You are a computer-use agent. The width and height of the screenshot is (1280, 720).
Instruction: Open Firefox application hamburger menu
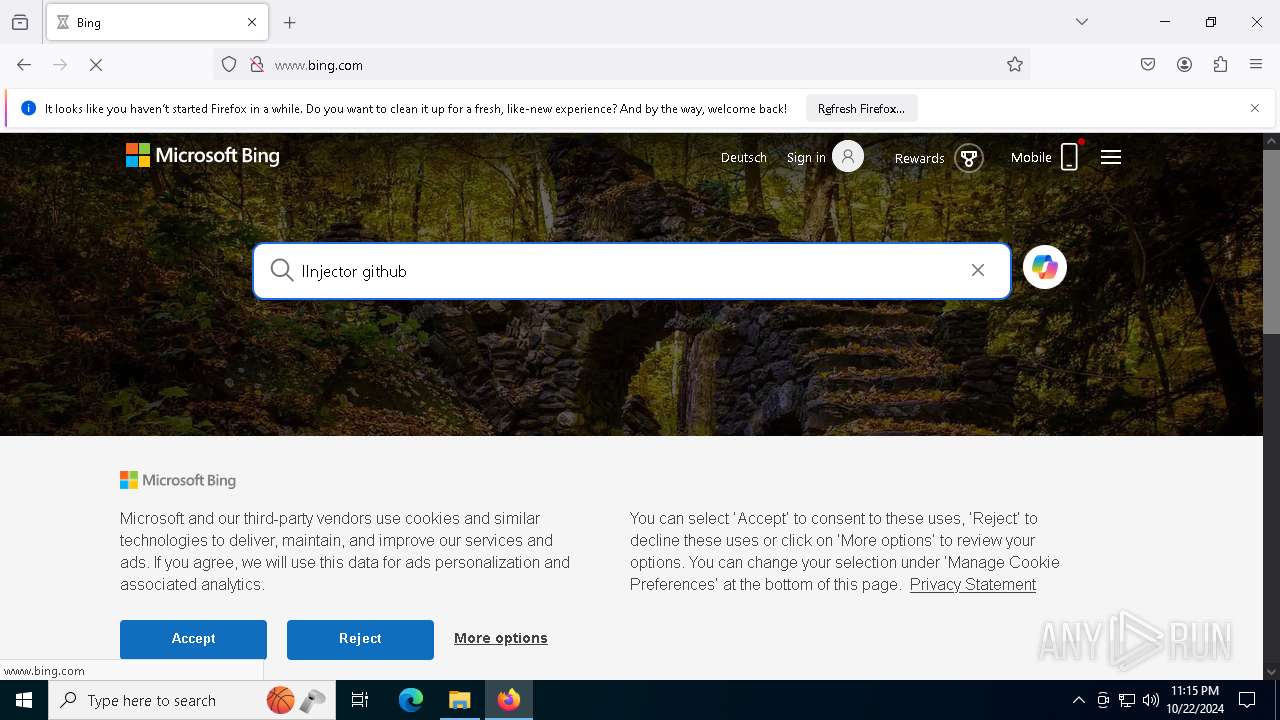pyautogui.click(x=1256, y=65)
